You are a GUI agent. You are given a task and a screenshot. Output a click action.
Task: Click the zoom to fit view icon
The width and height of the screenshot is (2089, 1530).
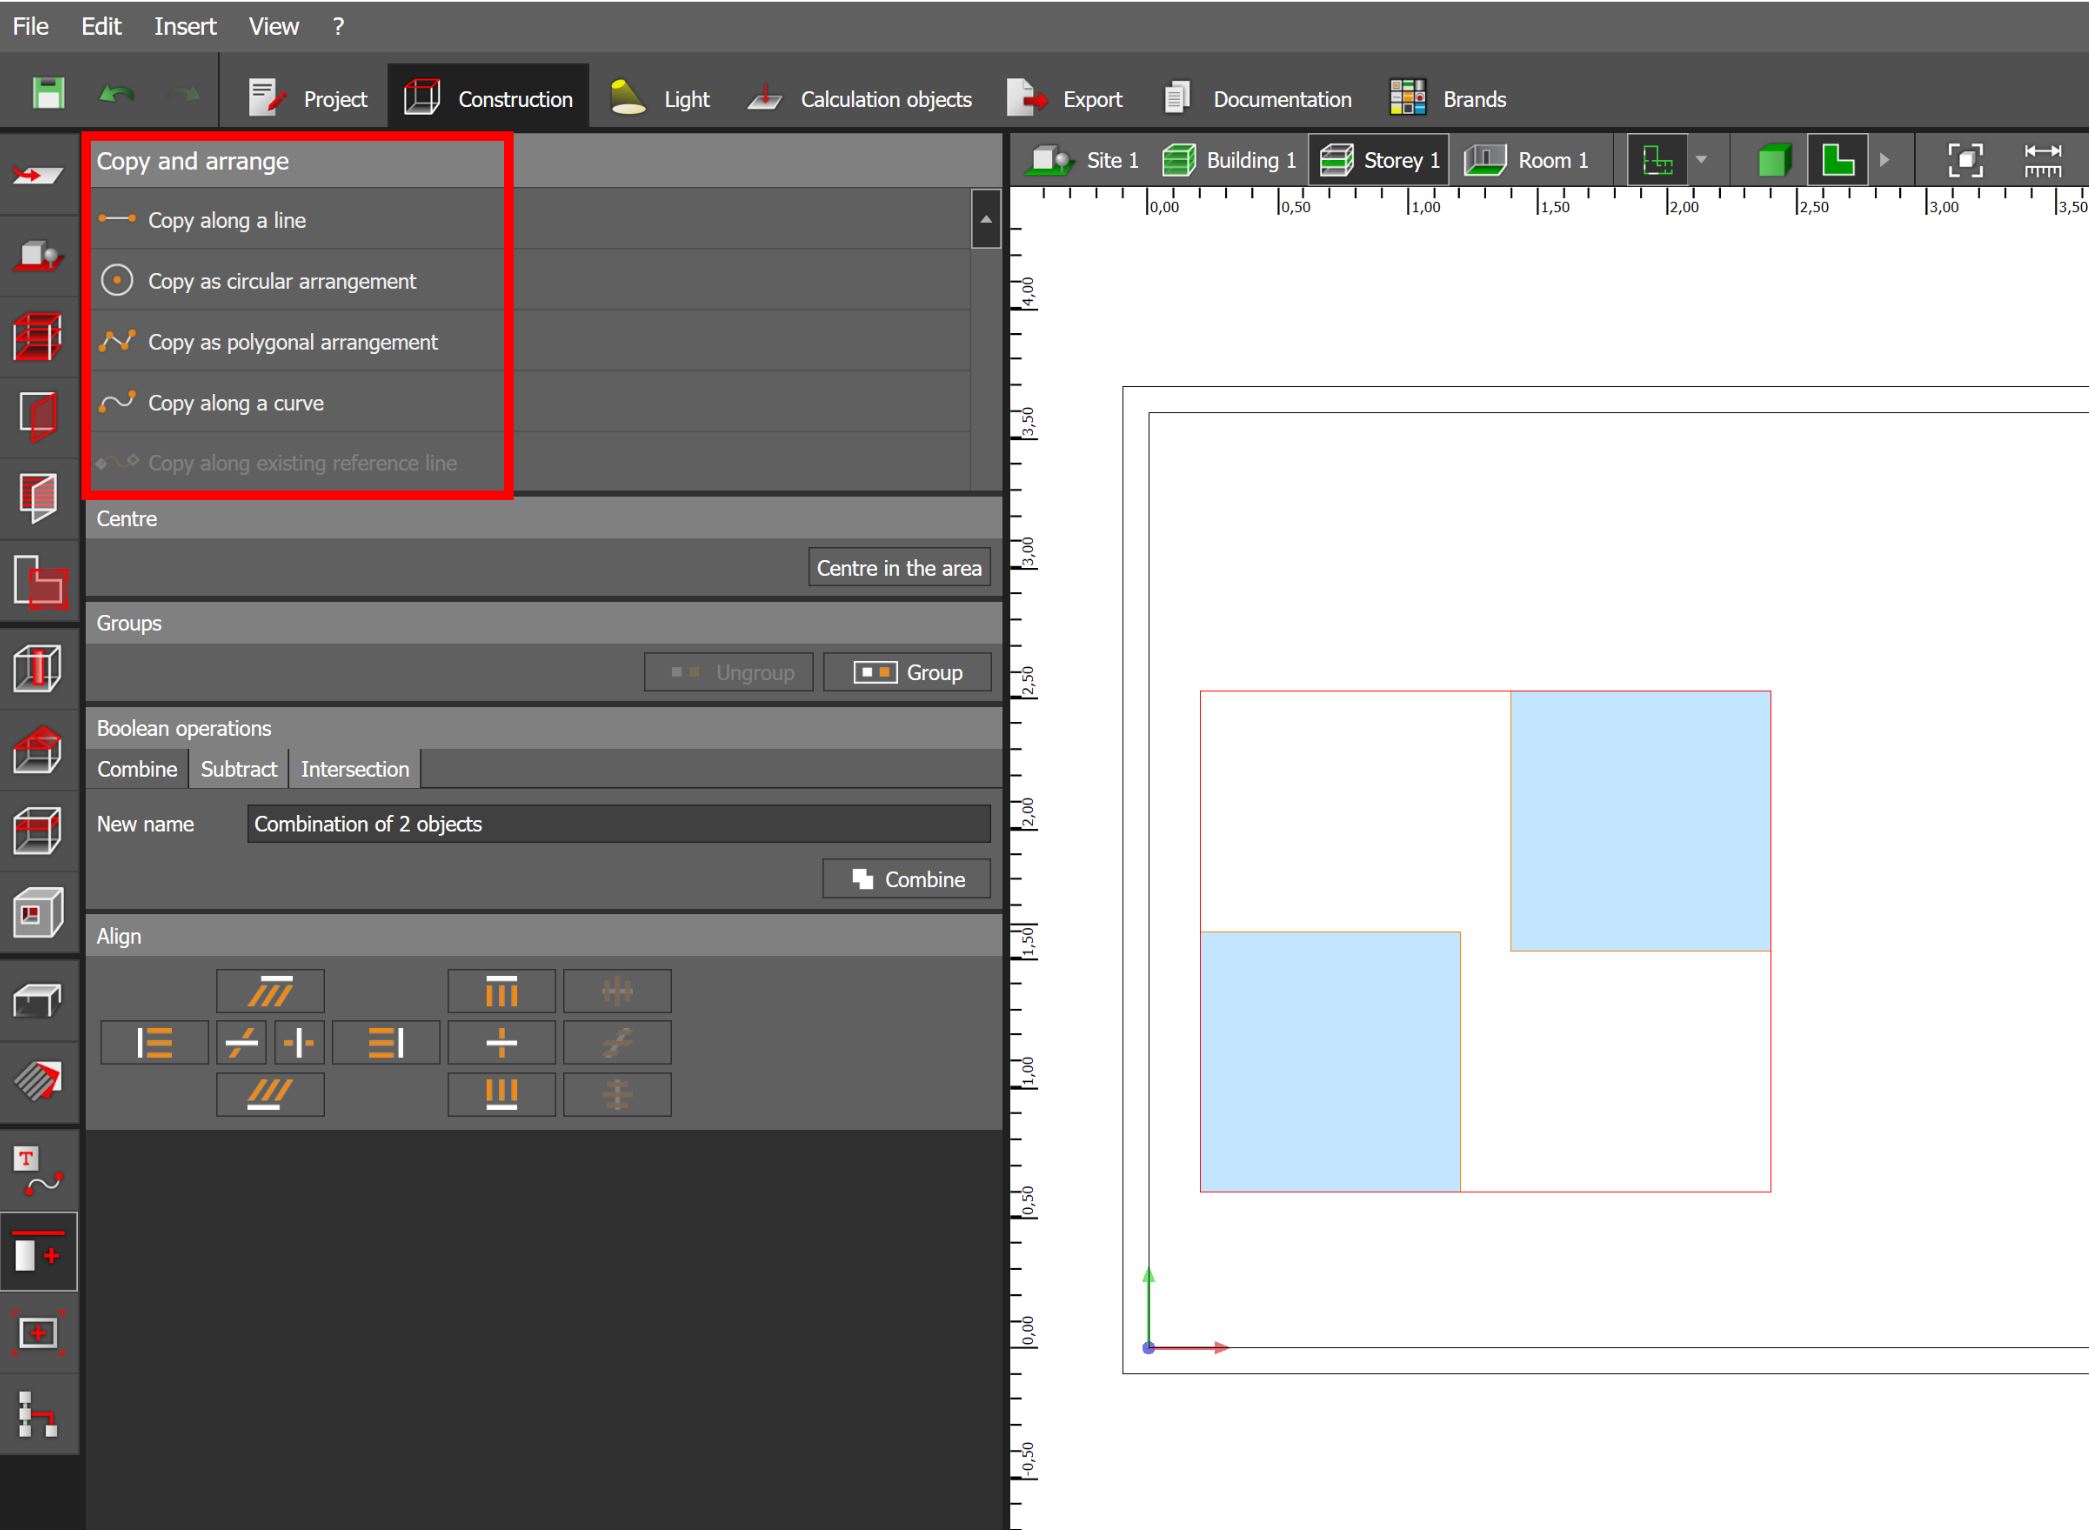(1965, 160)
